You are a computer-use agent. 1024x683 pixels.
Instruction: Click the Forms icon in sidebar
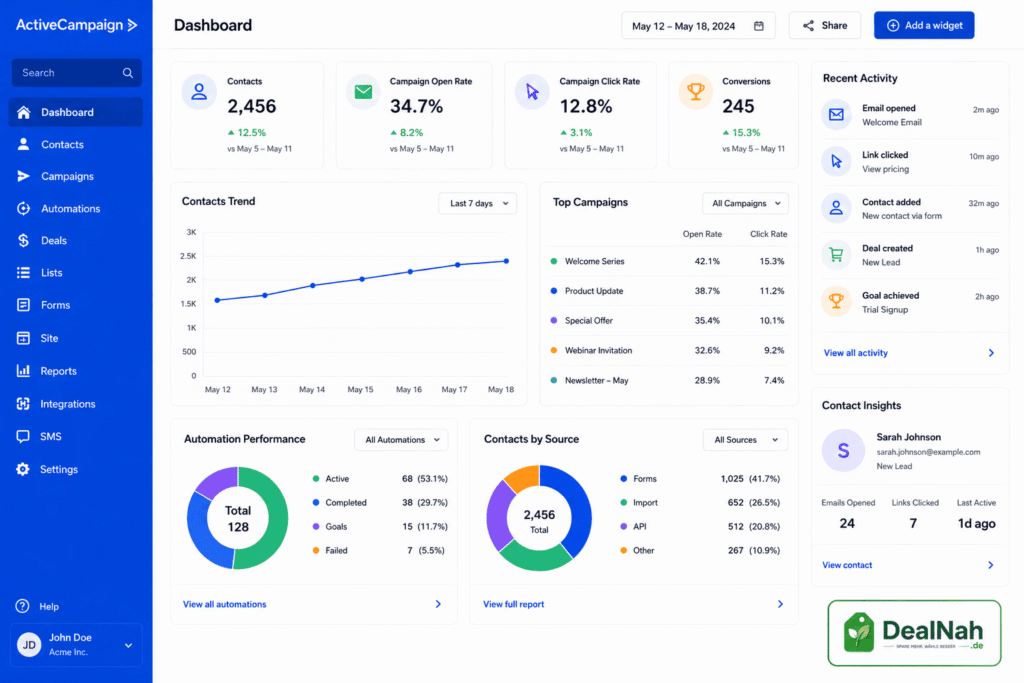24,305
